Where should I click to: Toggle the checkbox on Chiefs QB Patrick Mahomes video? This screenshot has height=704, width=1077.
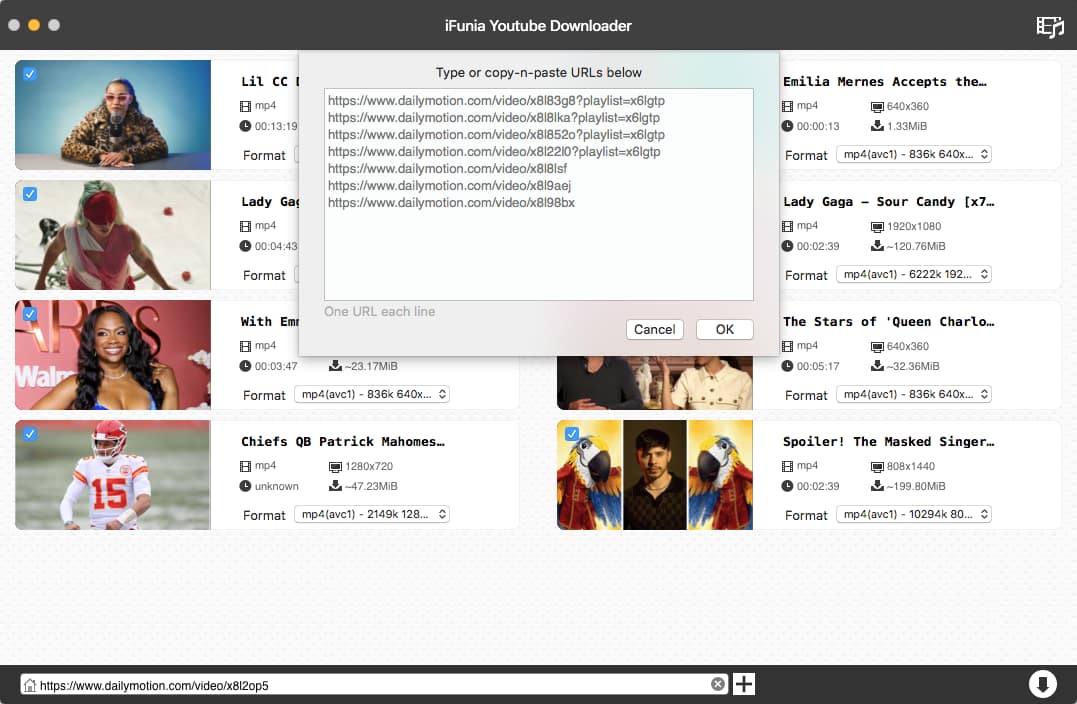[x=30, y=434]
